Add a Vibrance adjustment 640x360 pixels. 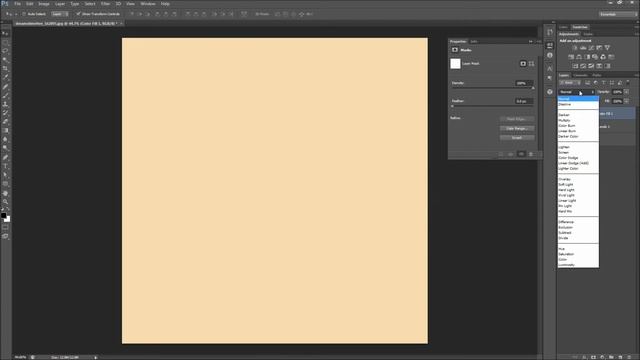(x=607, y=48)
